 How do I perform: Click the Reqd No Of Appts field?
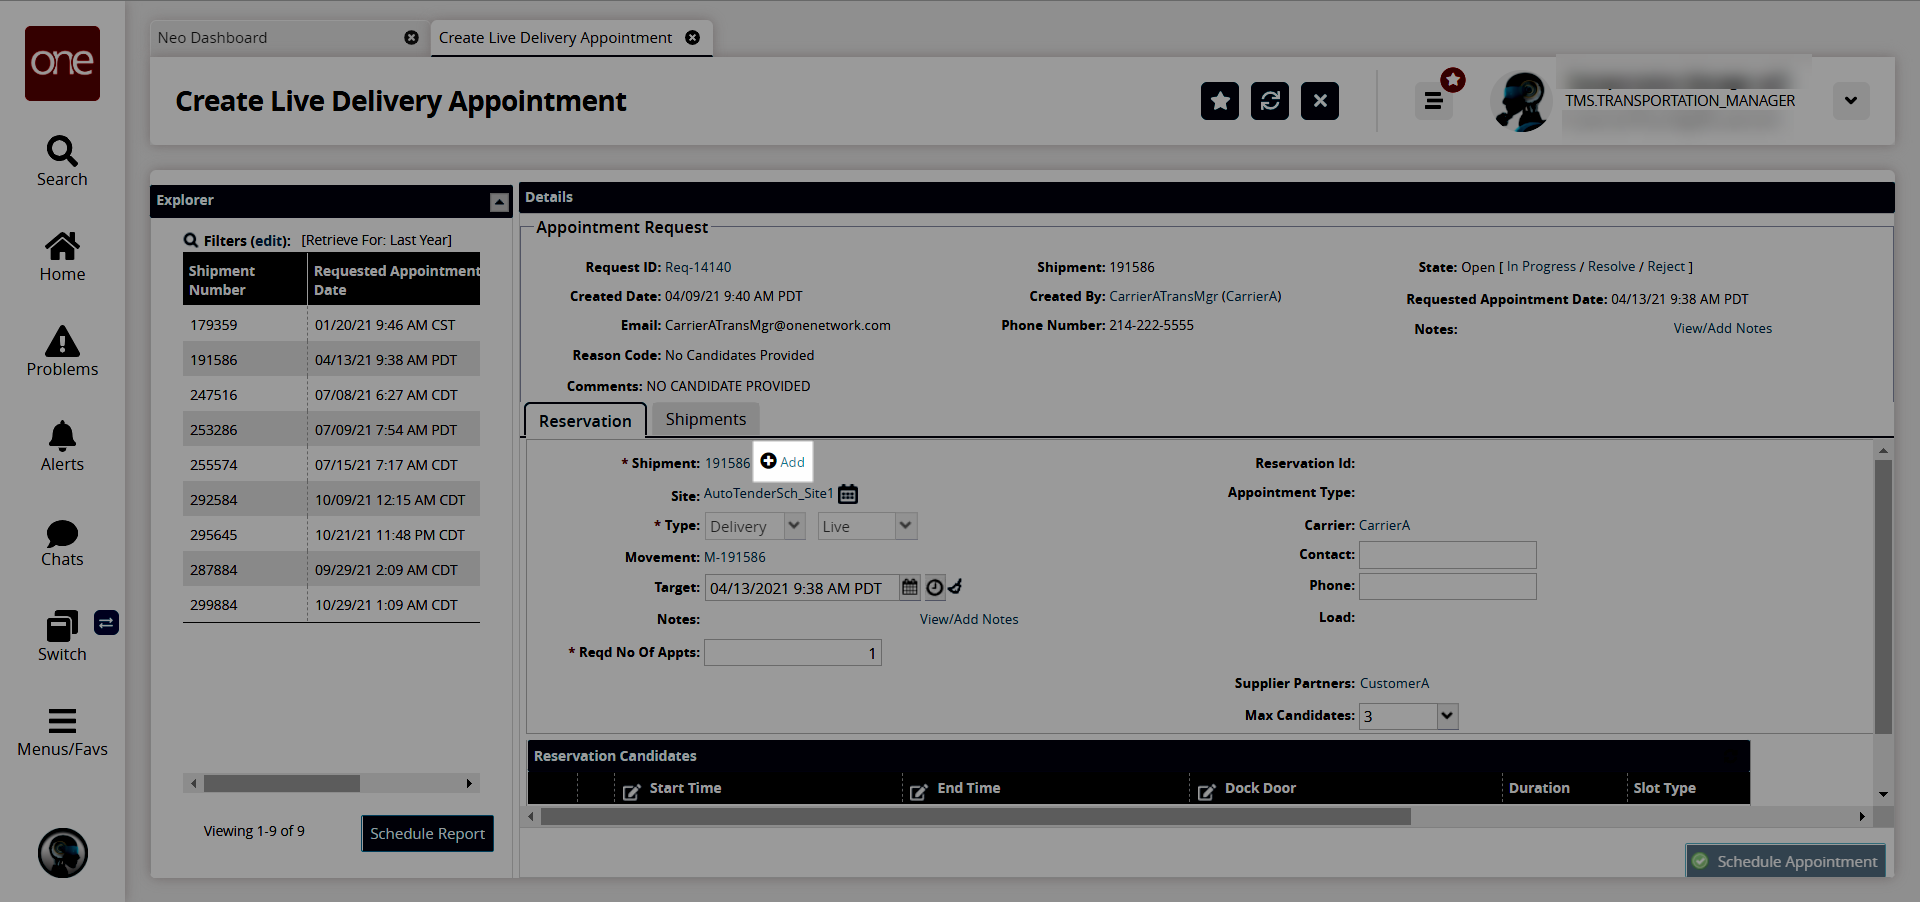(792, 653)
